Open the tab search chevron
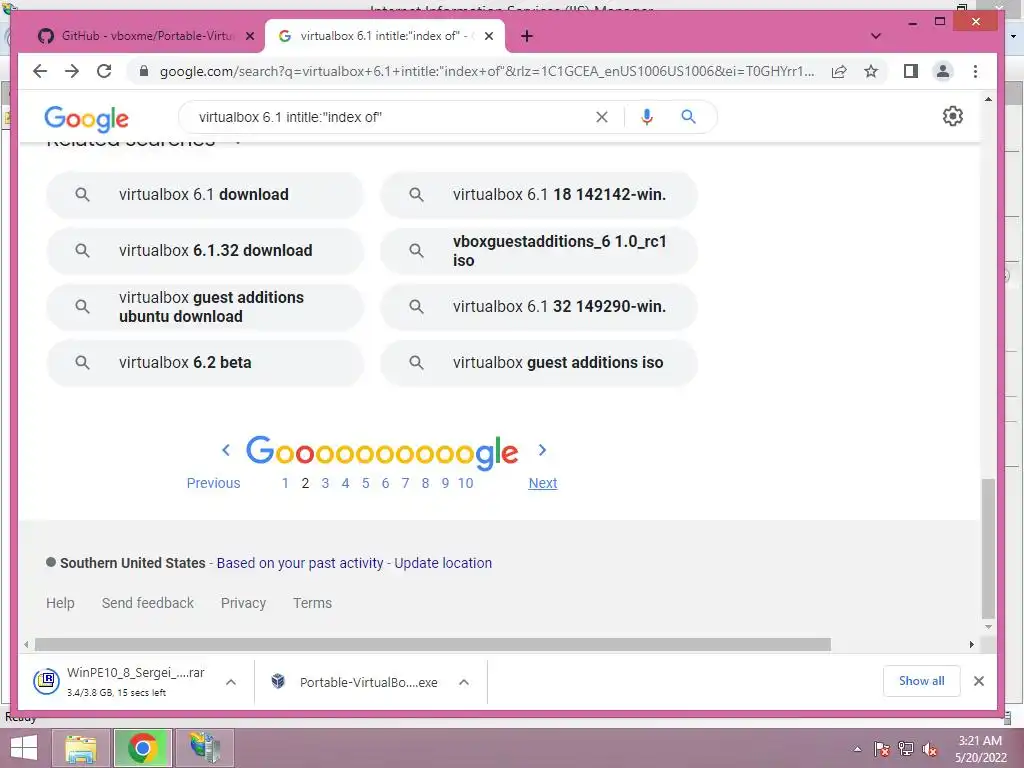 tap(876, 36)
